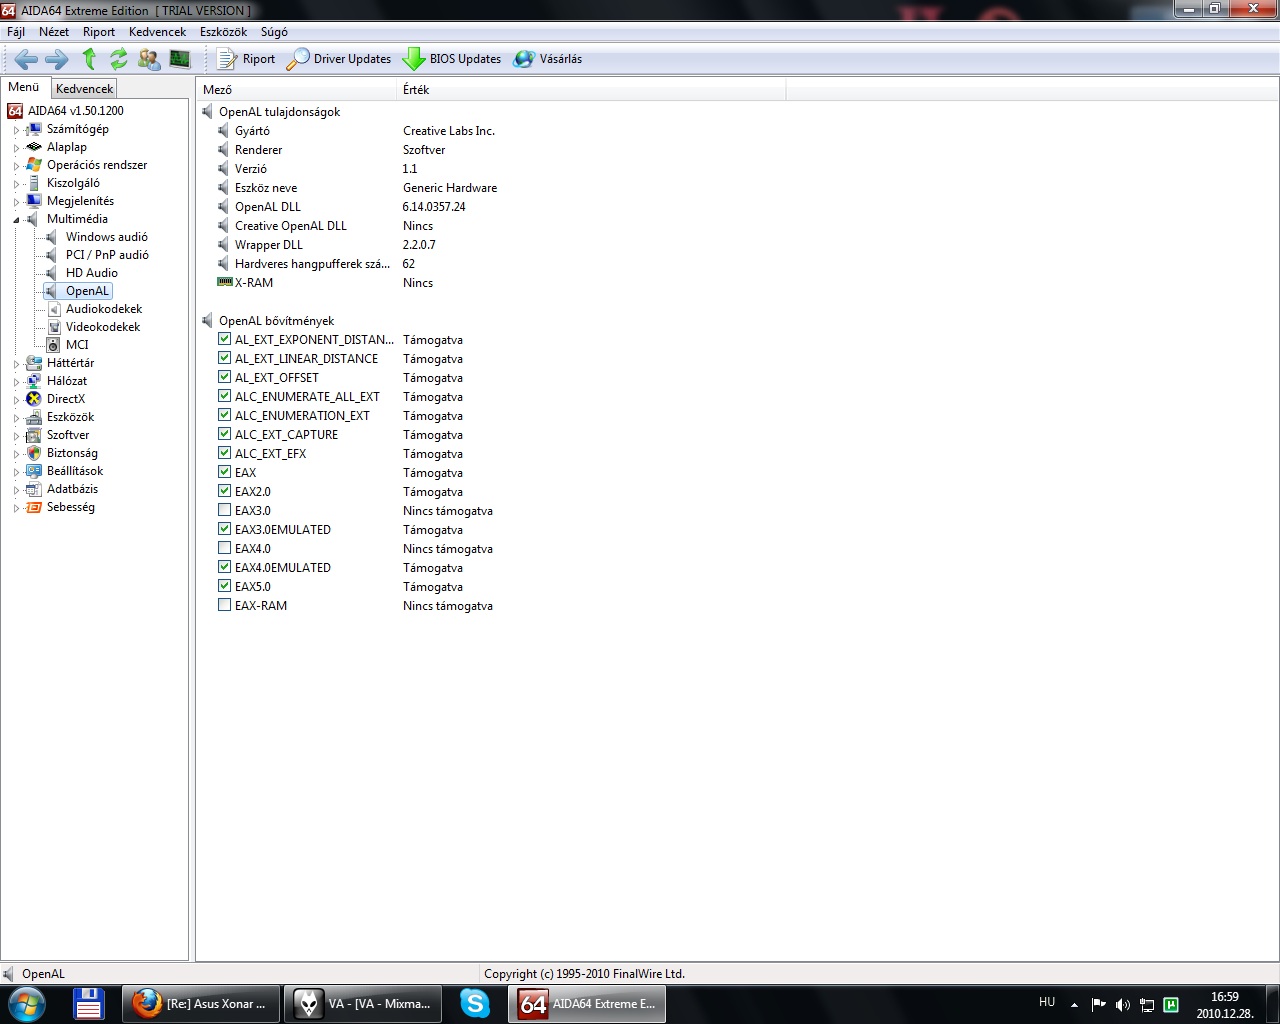Expand the DirectX tree node
The height and width of the screenshot is (1024, 1280).
click(x=16, y=400)
